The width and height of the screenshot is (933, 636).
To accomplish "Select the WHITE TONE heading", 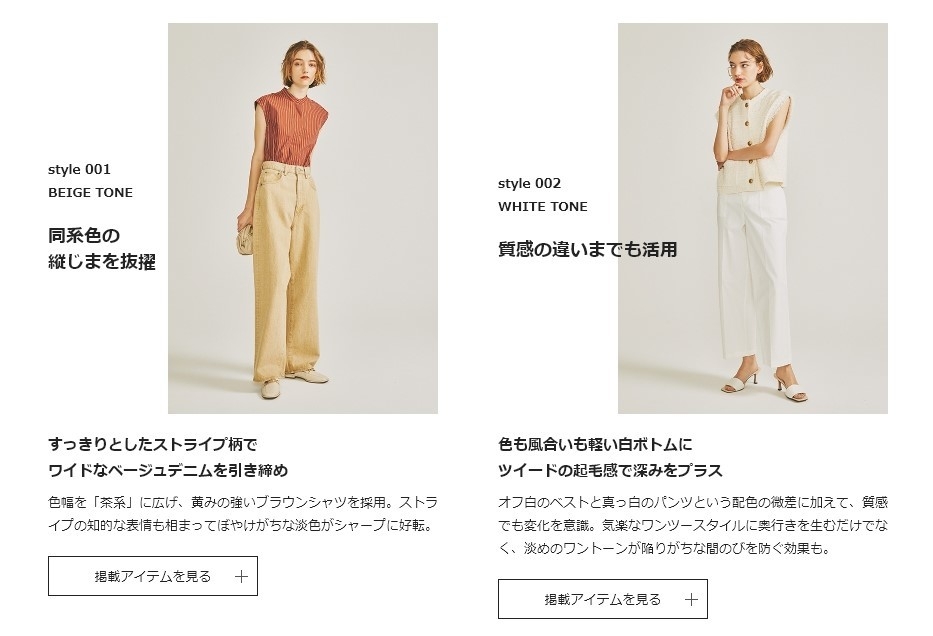I will [x=543, y=207].
